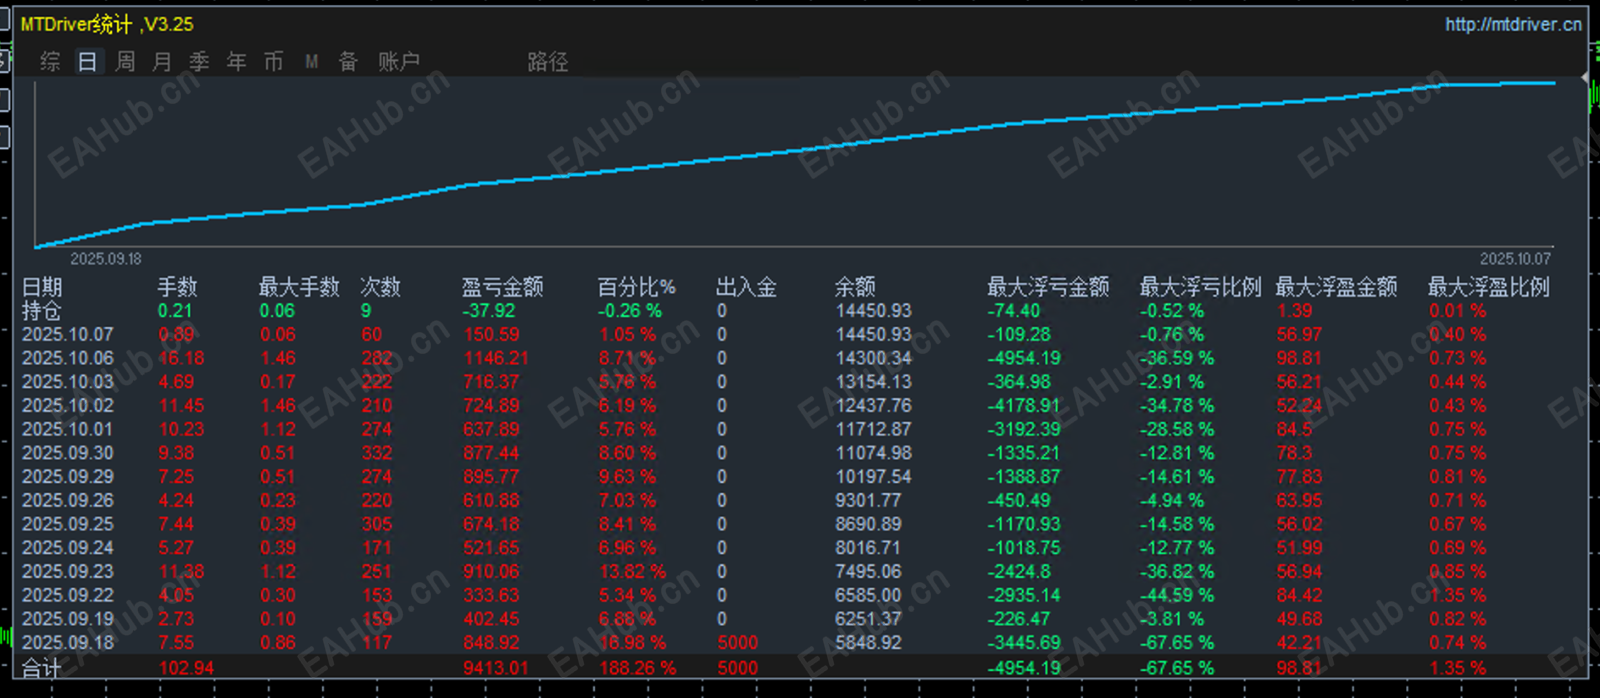Image resolution: width=1600 pixels, height=698 pixels.
Task: Click the floating loss ratio -44.59 %
Action: pos(1177,595)
